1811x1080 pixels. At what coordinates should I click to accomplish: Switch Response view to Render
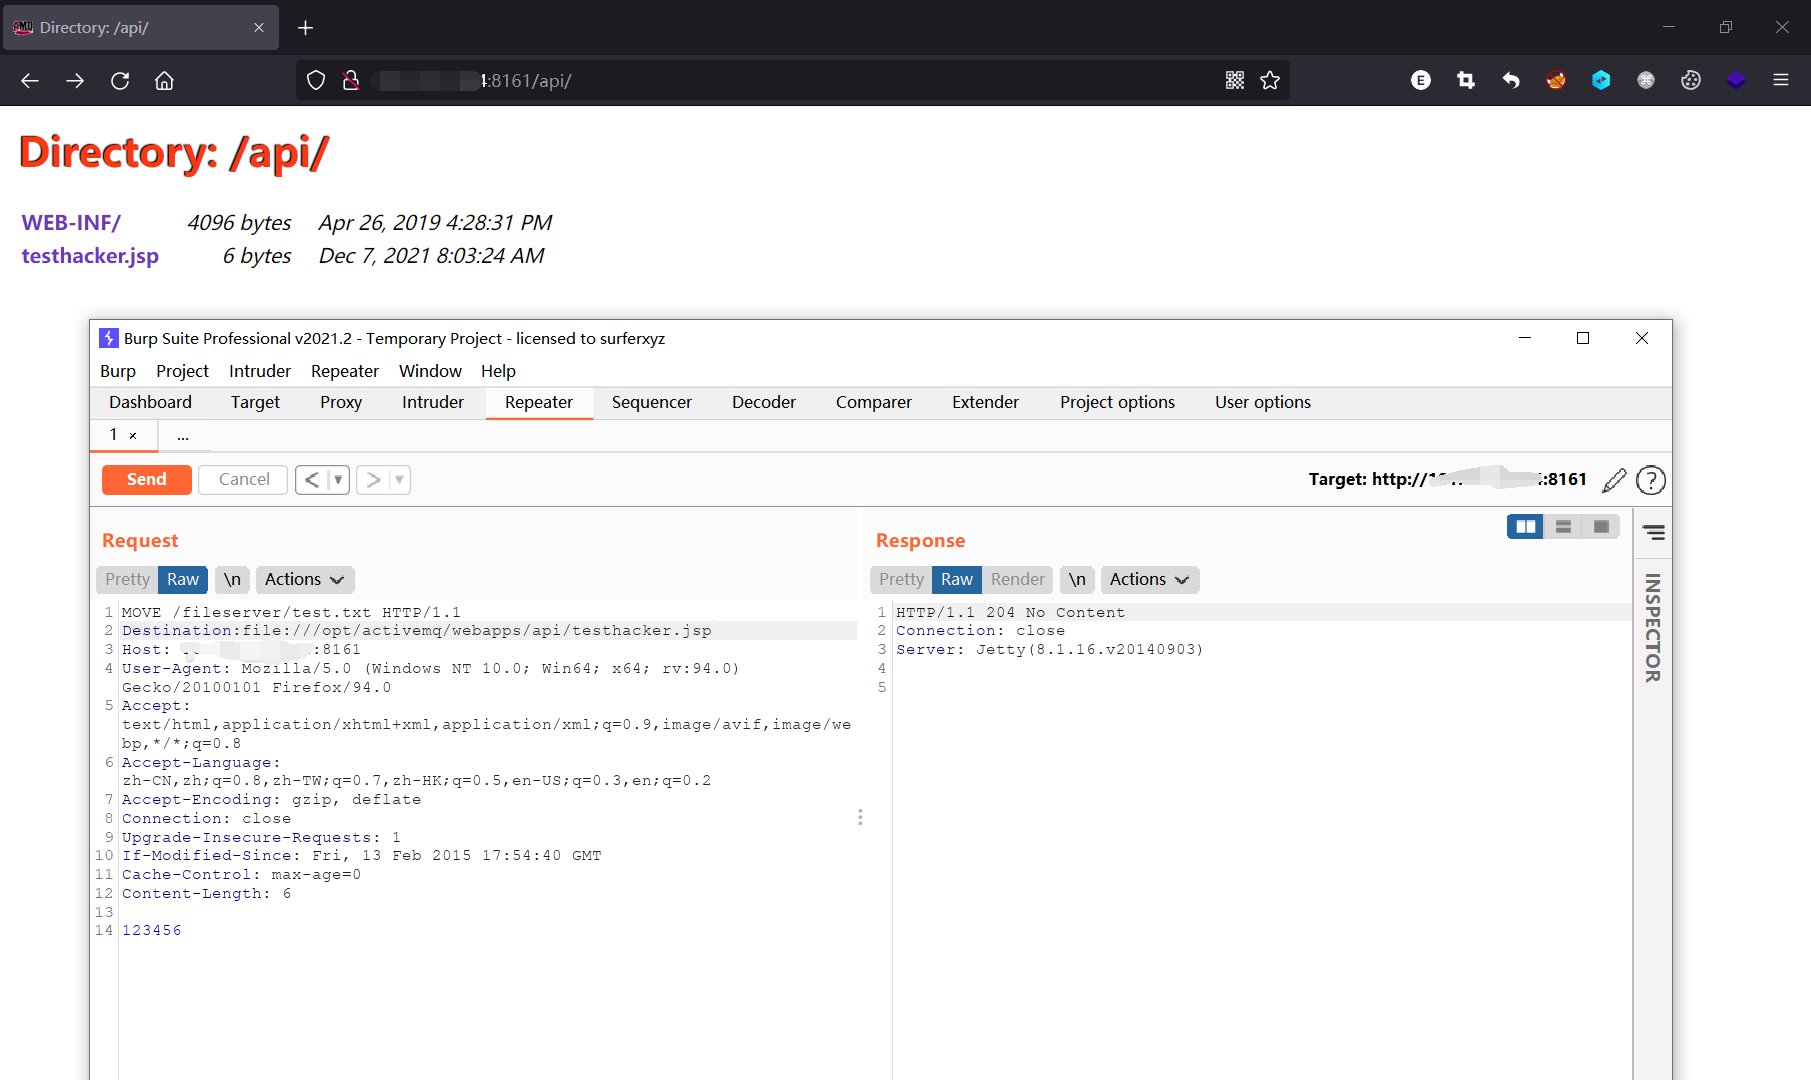pyautogui.click(x=1017, y=580)
